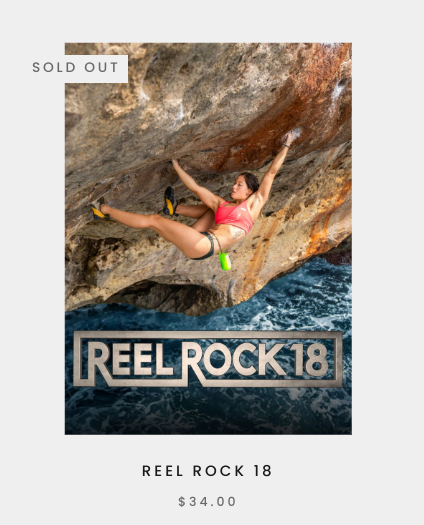Click the climber's chalked right hand
Viewport: 424px width, 525px height.
click(288, 137)
